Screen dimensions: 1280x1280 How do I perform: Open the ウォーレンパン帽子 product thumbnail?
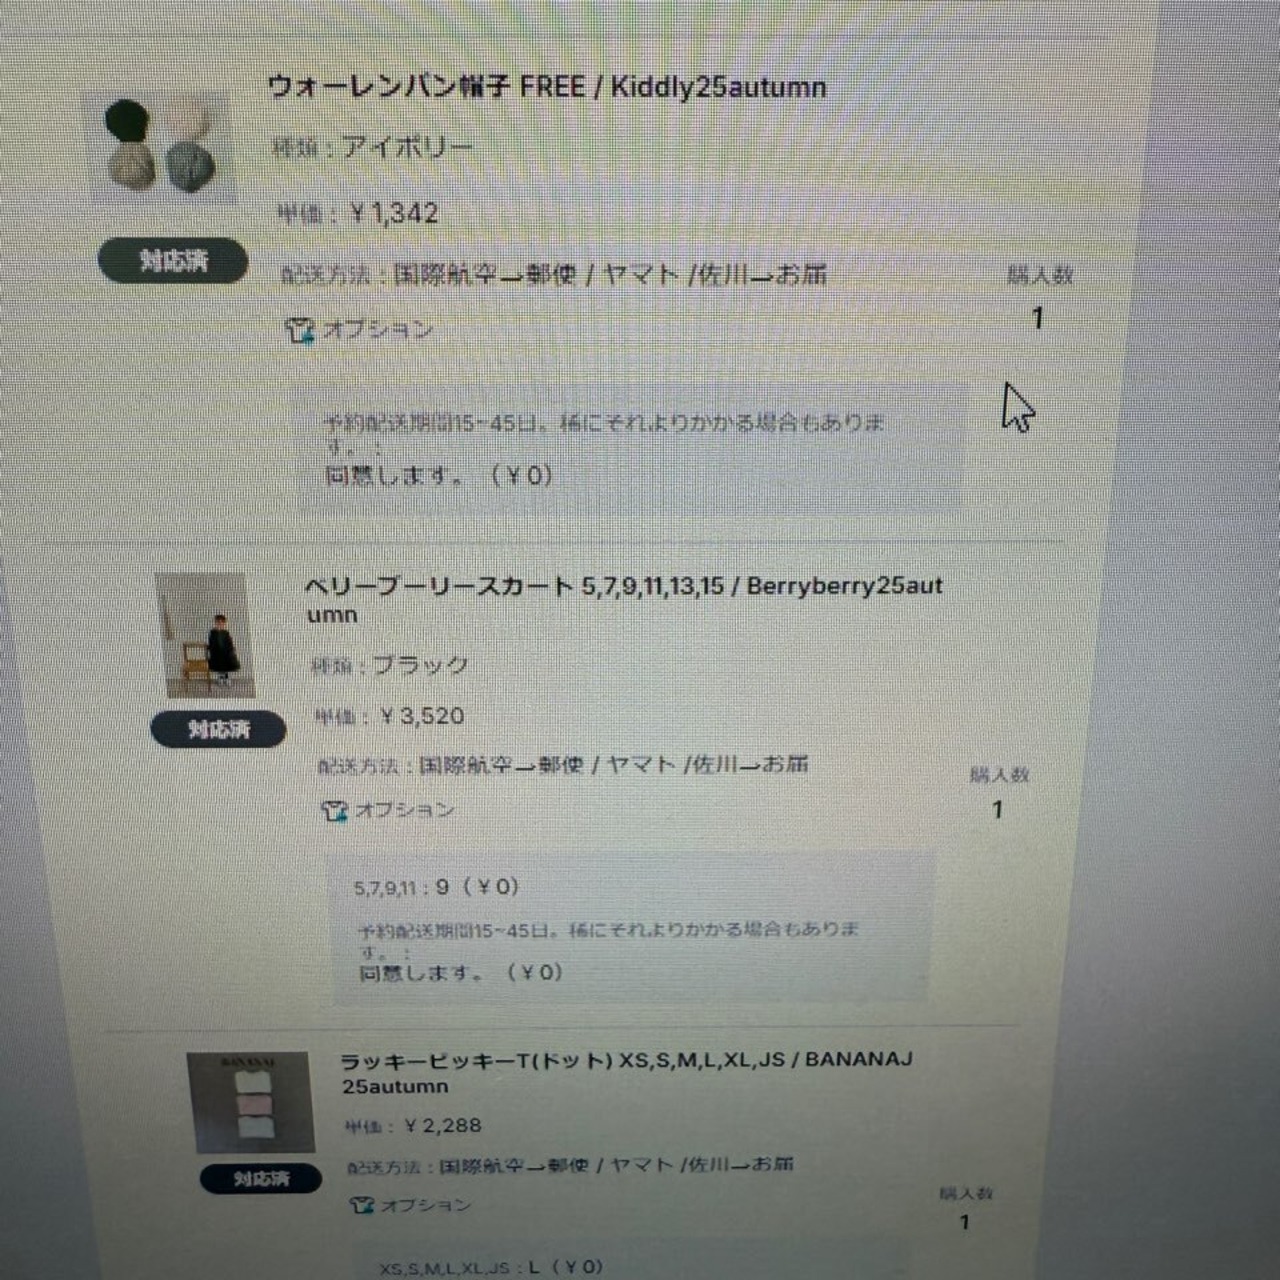[x=161, y=147]
